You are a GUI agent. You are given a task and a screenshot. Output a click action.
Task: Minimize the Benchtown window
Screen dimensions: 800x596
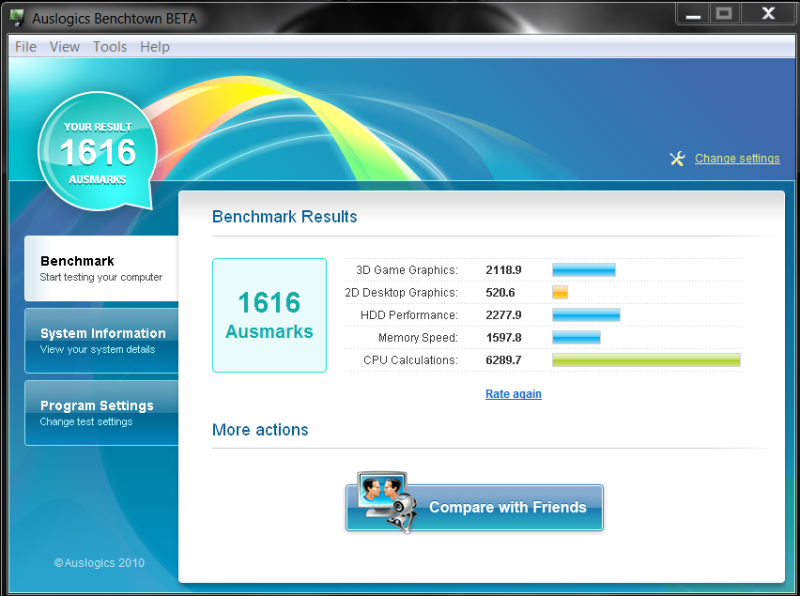click(x=693, y=14)
